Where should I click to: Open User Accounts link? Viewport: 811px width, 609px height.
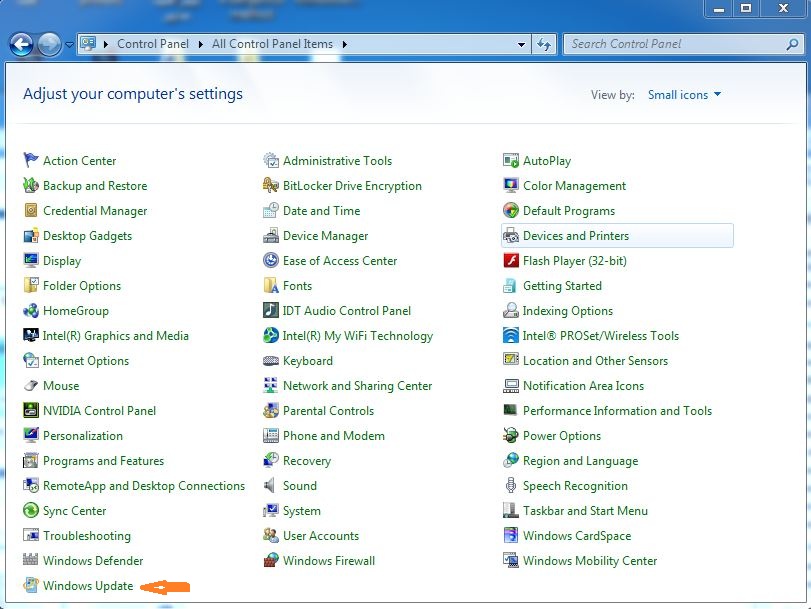[321, 536]
